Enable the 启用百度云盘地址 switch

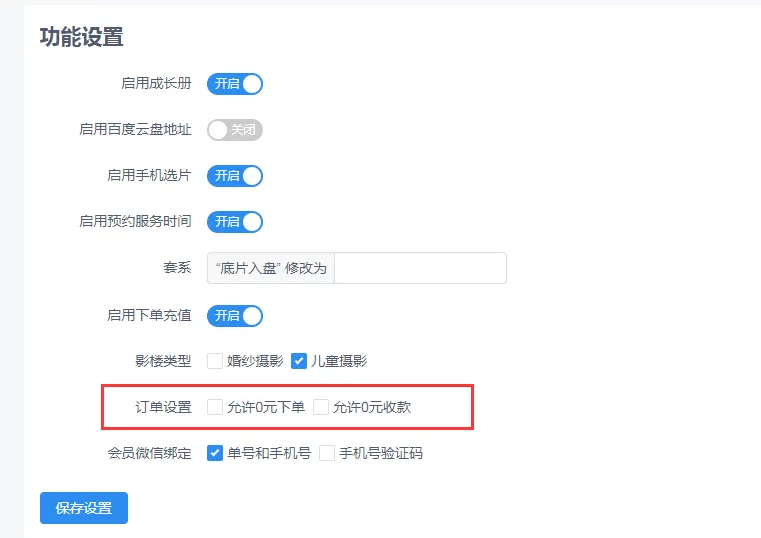point(235,130)
